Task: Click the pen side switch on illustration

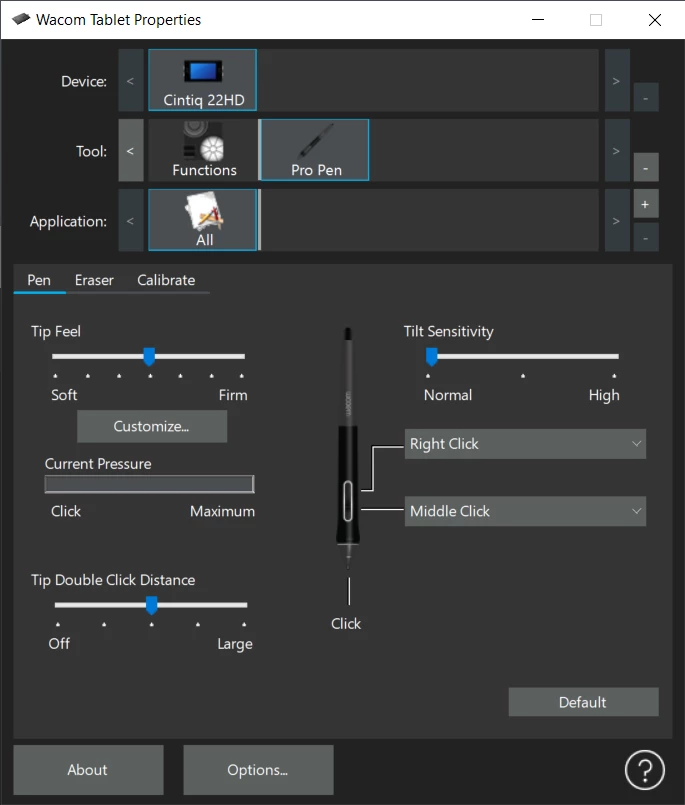Action: click(x=348, y=501)
